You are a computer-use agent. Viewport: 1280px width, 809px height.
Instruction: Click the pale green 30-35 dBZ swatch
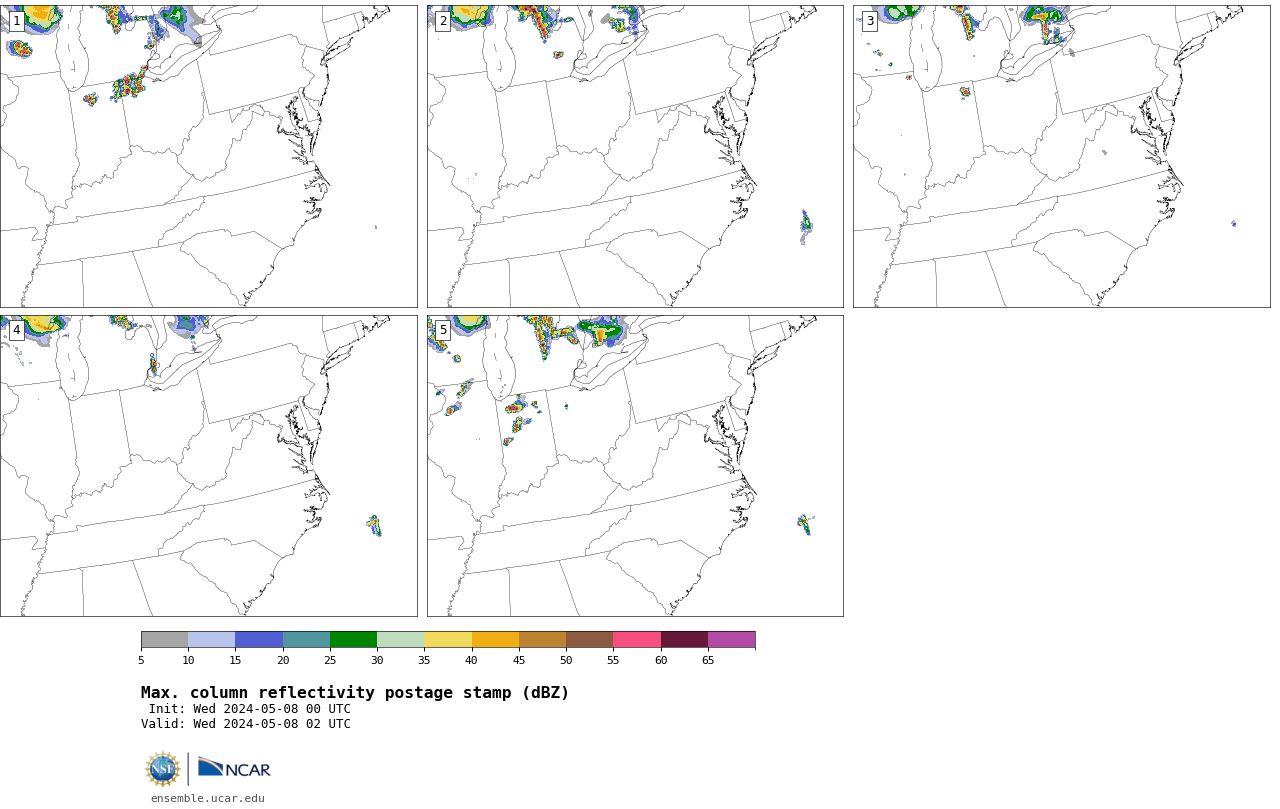pyautogui.click(x=400, y=640)
